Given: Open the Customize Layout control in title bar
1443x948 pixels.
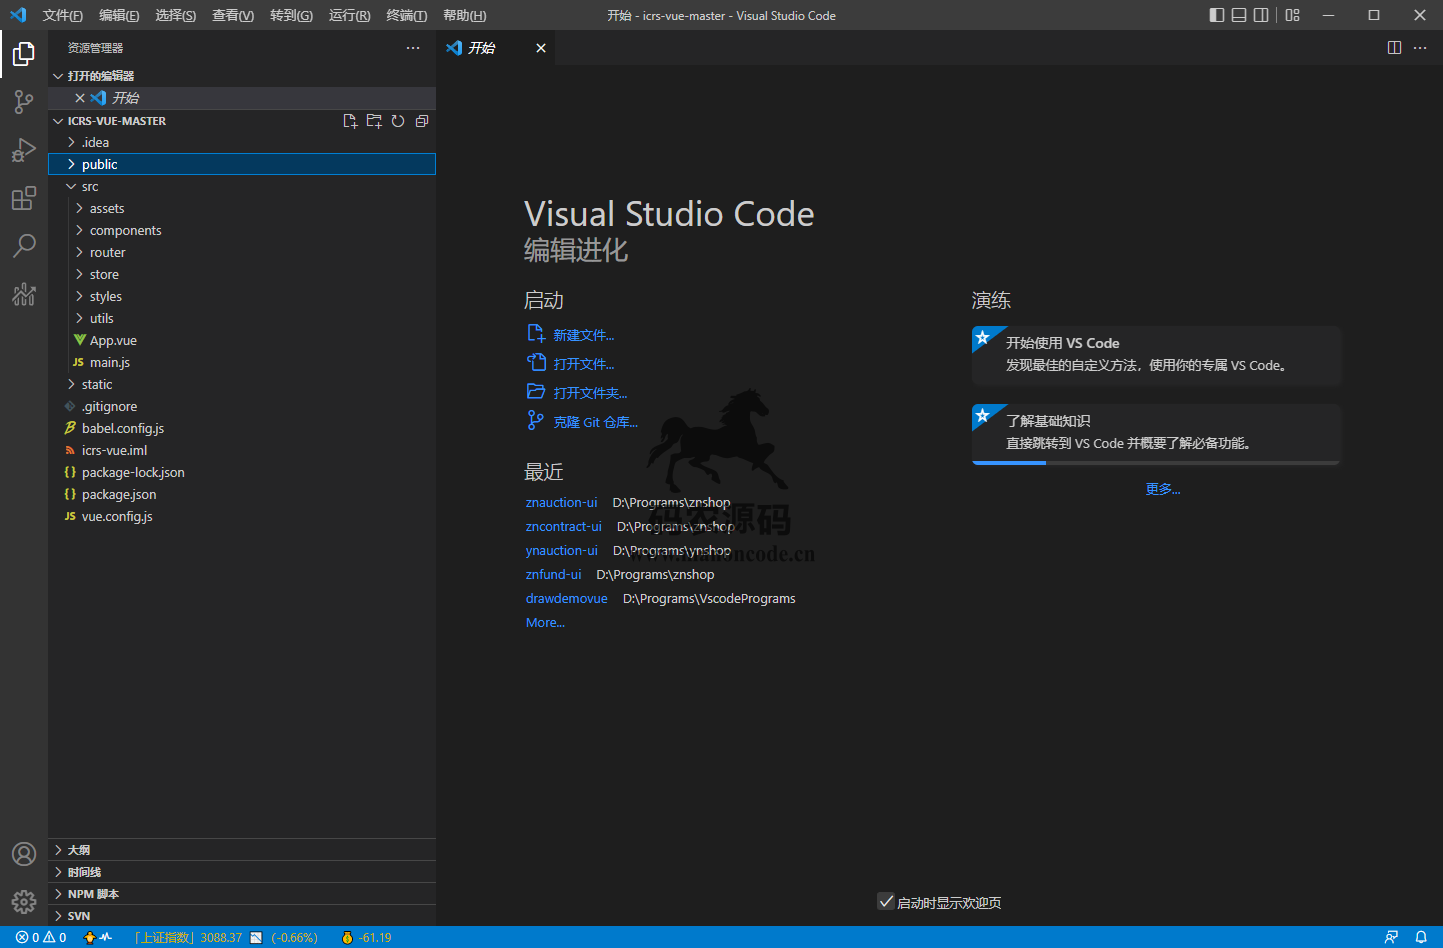Looking at the screenshot, I should (1293, 15).
